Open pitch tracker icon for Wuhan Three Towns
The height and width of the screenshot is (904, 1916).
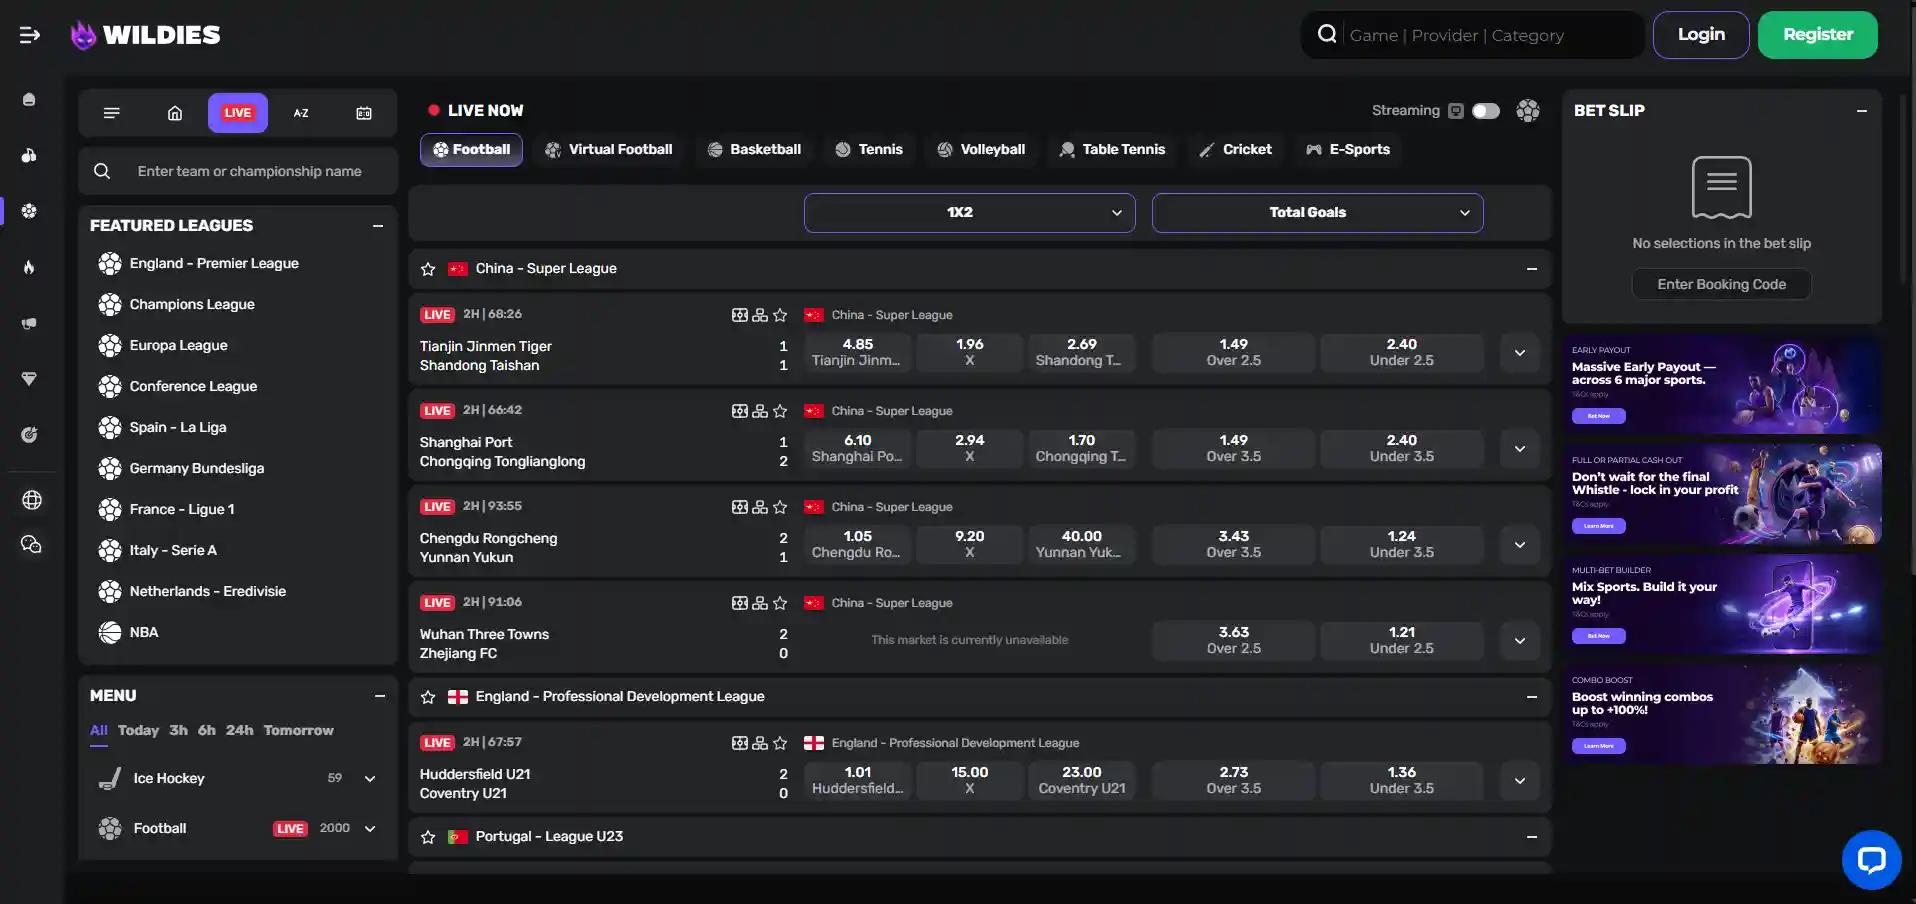(740, 603)
